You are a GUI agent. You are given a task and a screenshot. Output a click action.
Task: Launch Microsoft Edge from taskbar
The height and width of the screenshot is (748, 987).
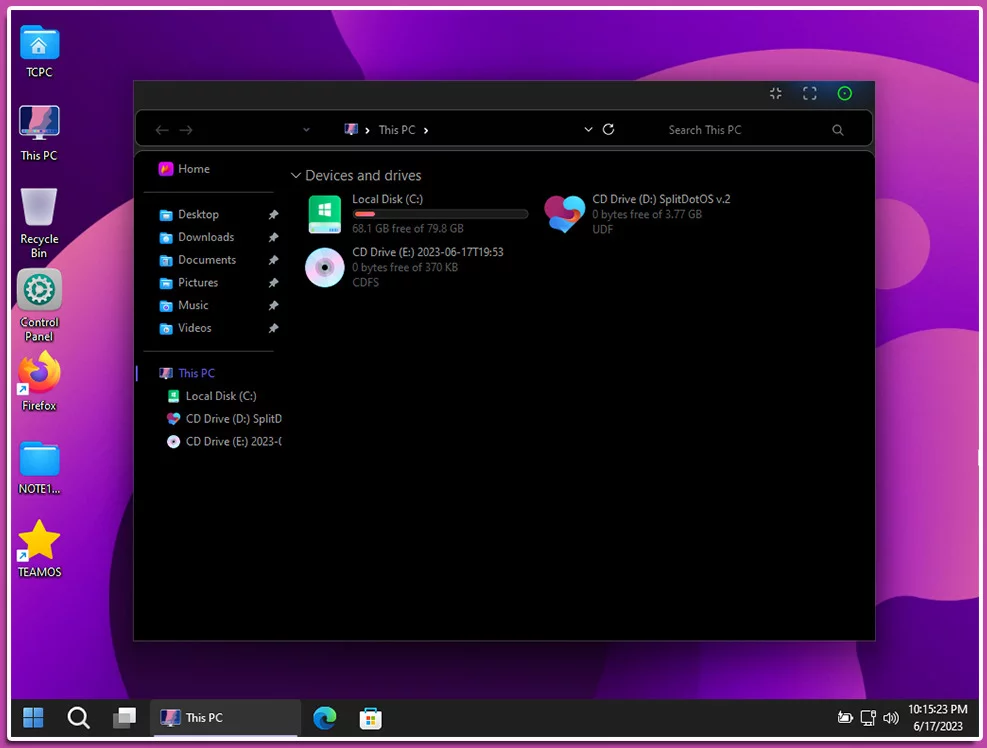click(325, 718)
